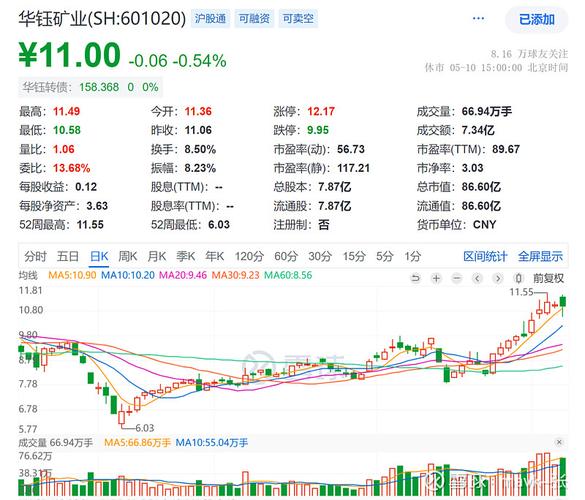Click the 跌停 value 9.95
Screen dimensions: 585x500
coord(318,130)
